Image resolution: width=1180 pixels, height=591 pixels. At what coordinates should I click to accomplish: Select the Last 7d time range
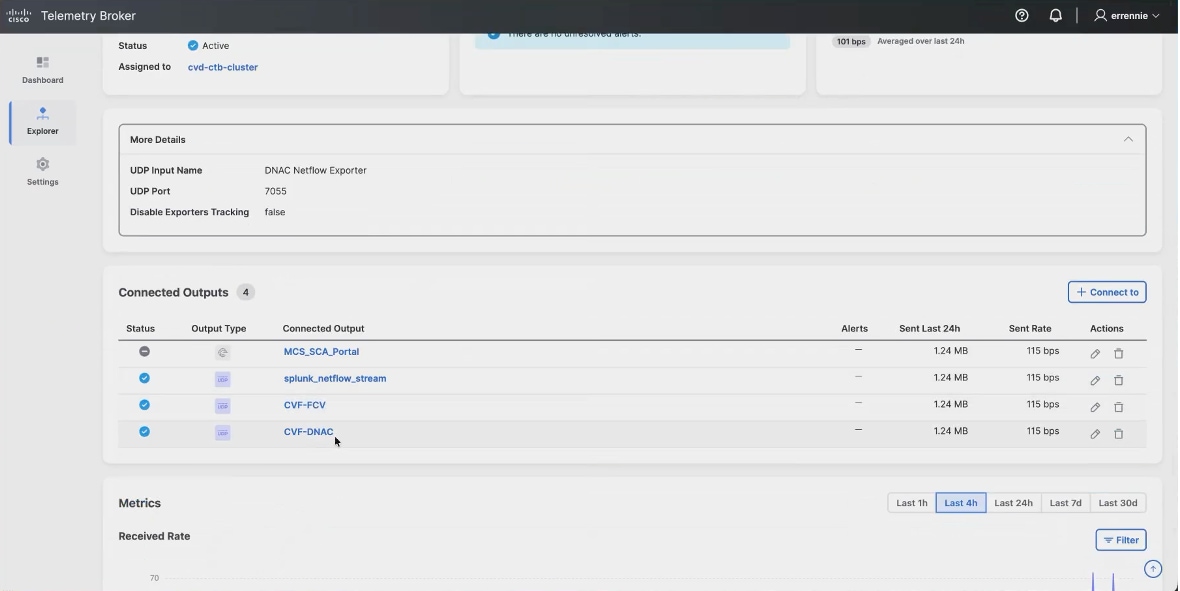[x=1066, y=503]
